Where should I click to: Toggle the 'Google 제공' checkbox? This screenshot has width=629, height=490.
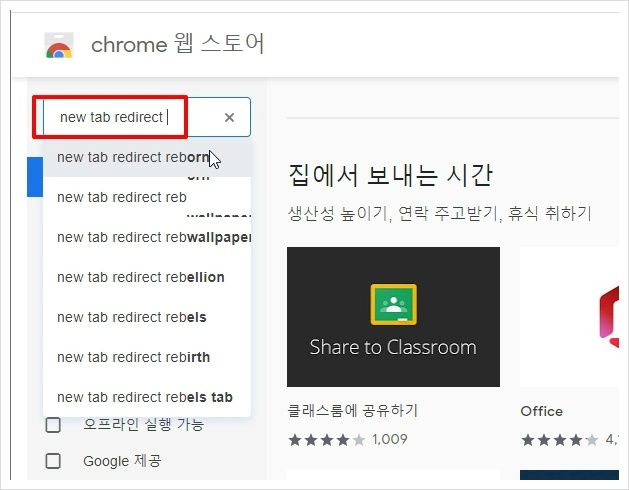click(x=53, y=461)
